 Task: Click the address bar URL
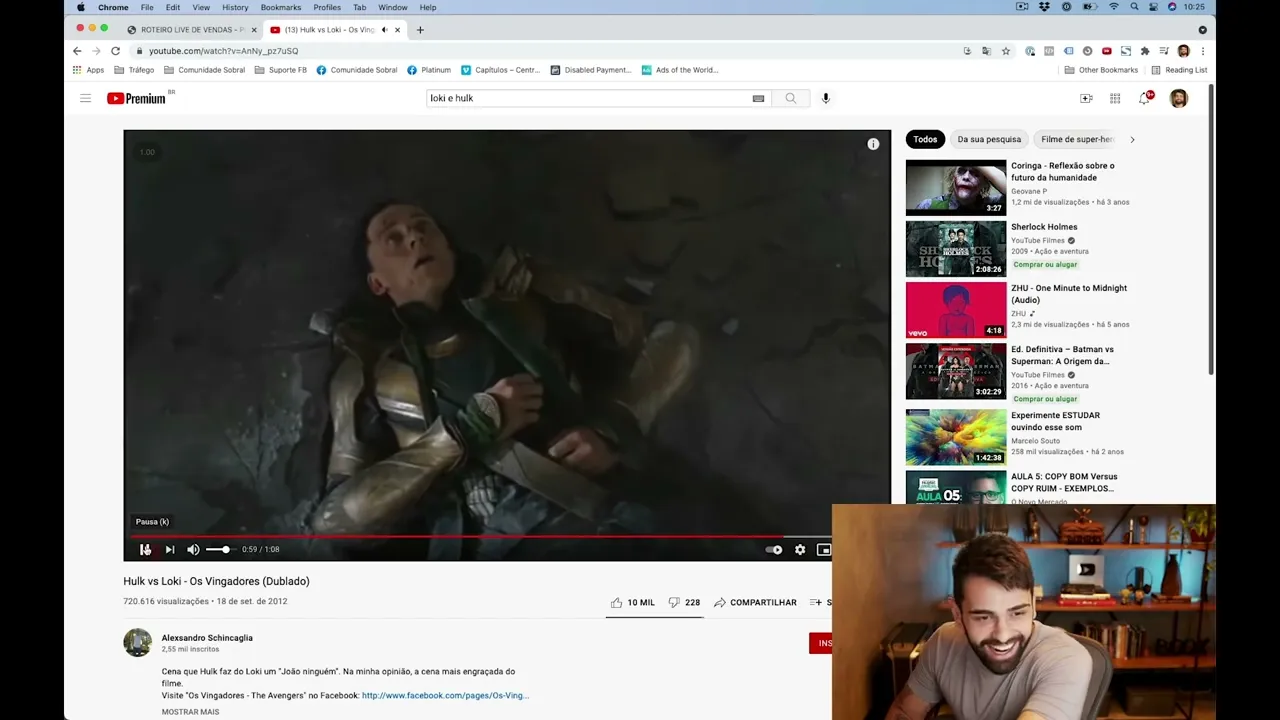pyautogui.click(x=224, y=51)
